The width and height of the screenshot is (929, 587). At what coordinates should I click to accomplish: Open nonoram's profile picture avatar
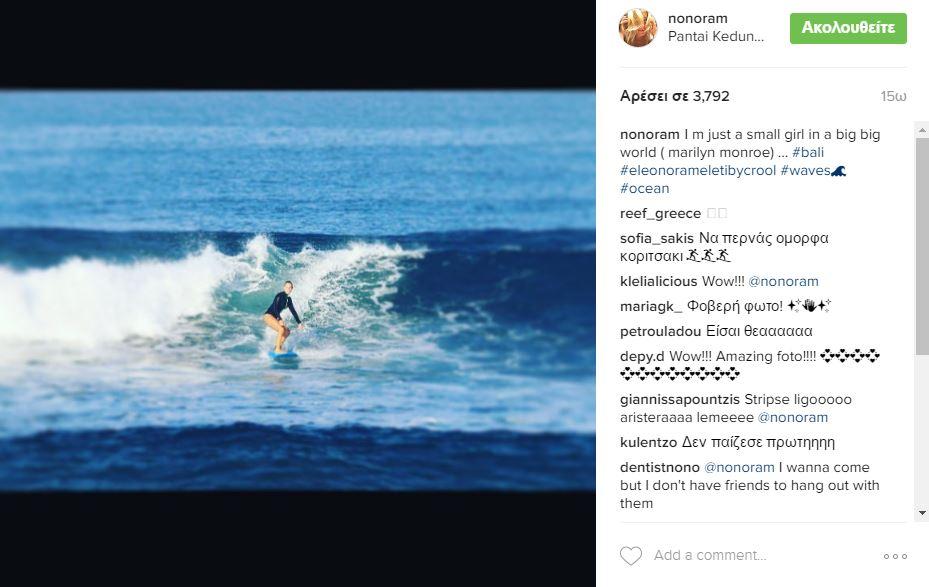[x=638, y=28]
